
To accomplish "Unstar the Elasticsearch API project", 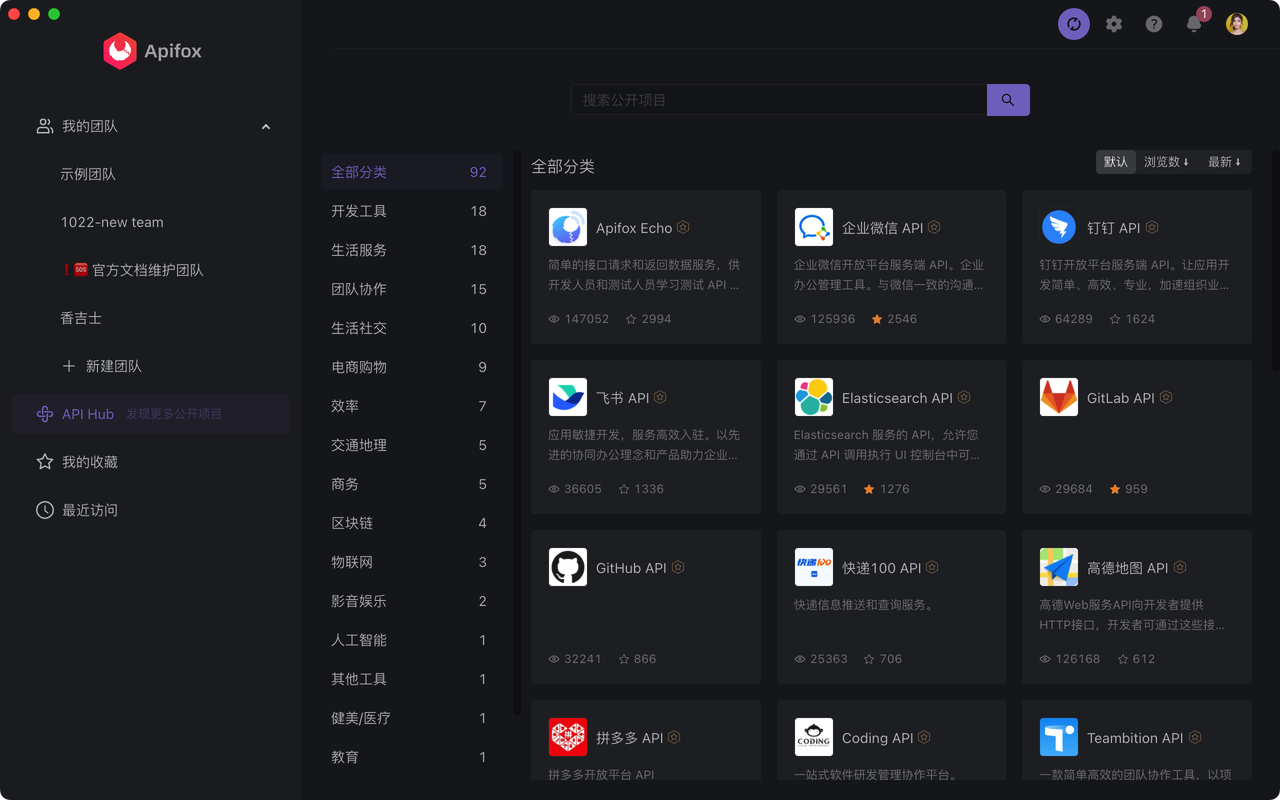I will [x=869, y=489].
